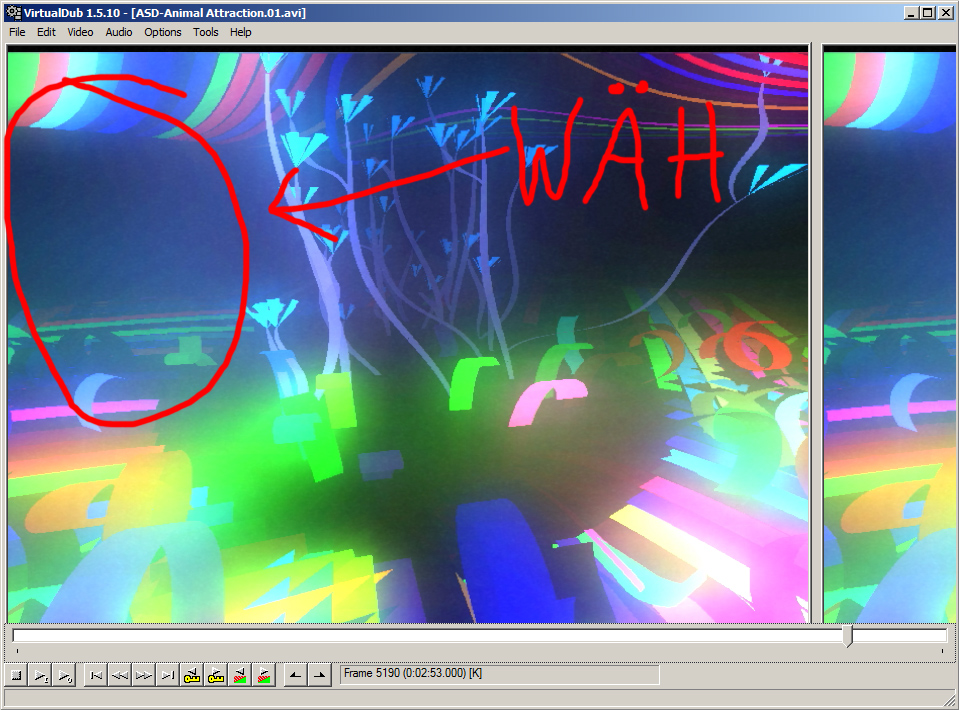Jump to the start of video
959x710 pixels.
point(96,676)
